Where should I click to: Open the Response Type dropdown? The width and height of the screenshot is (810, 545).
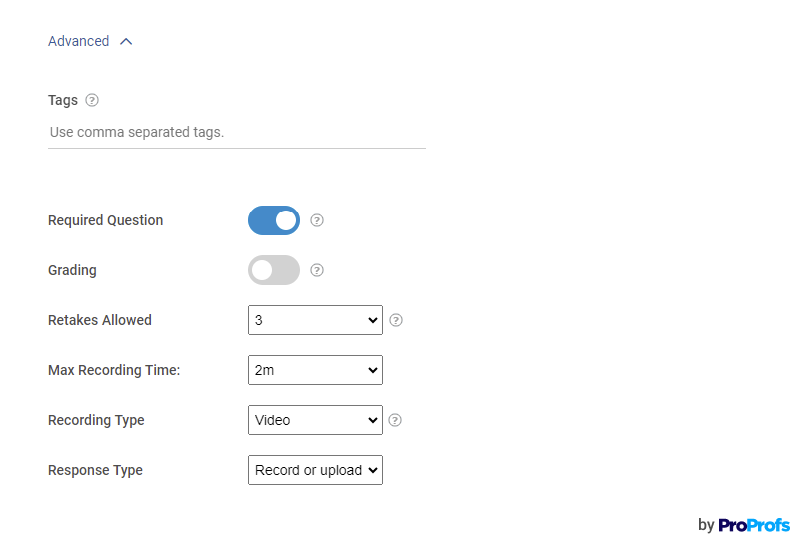[315, 470]
